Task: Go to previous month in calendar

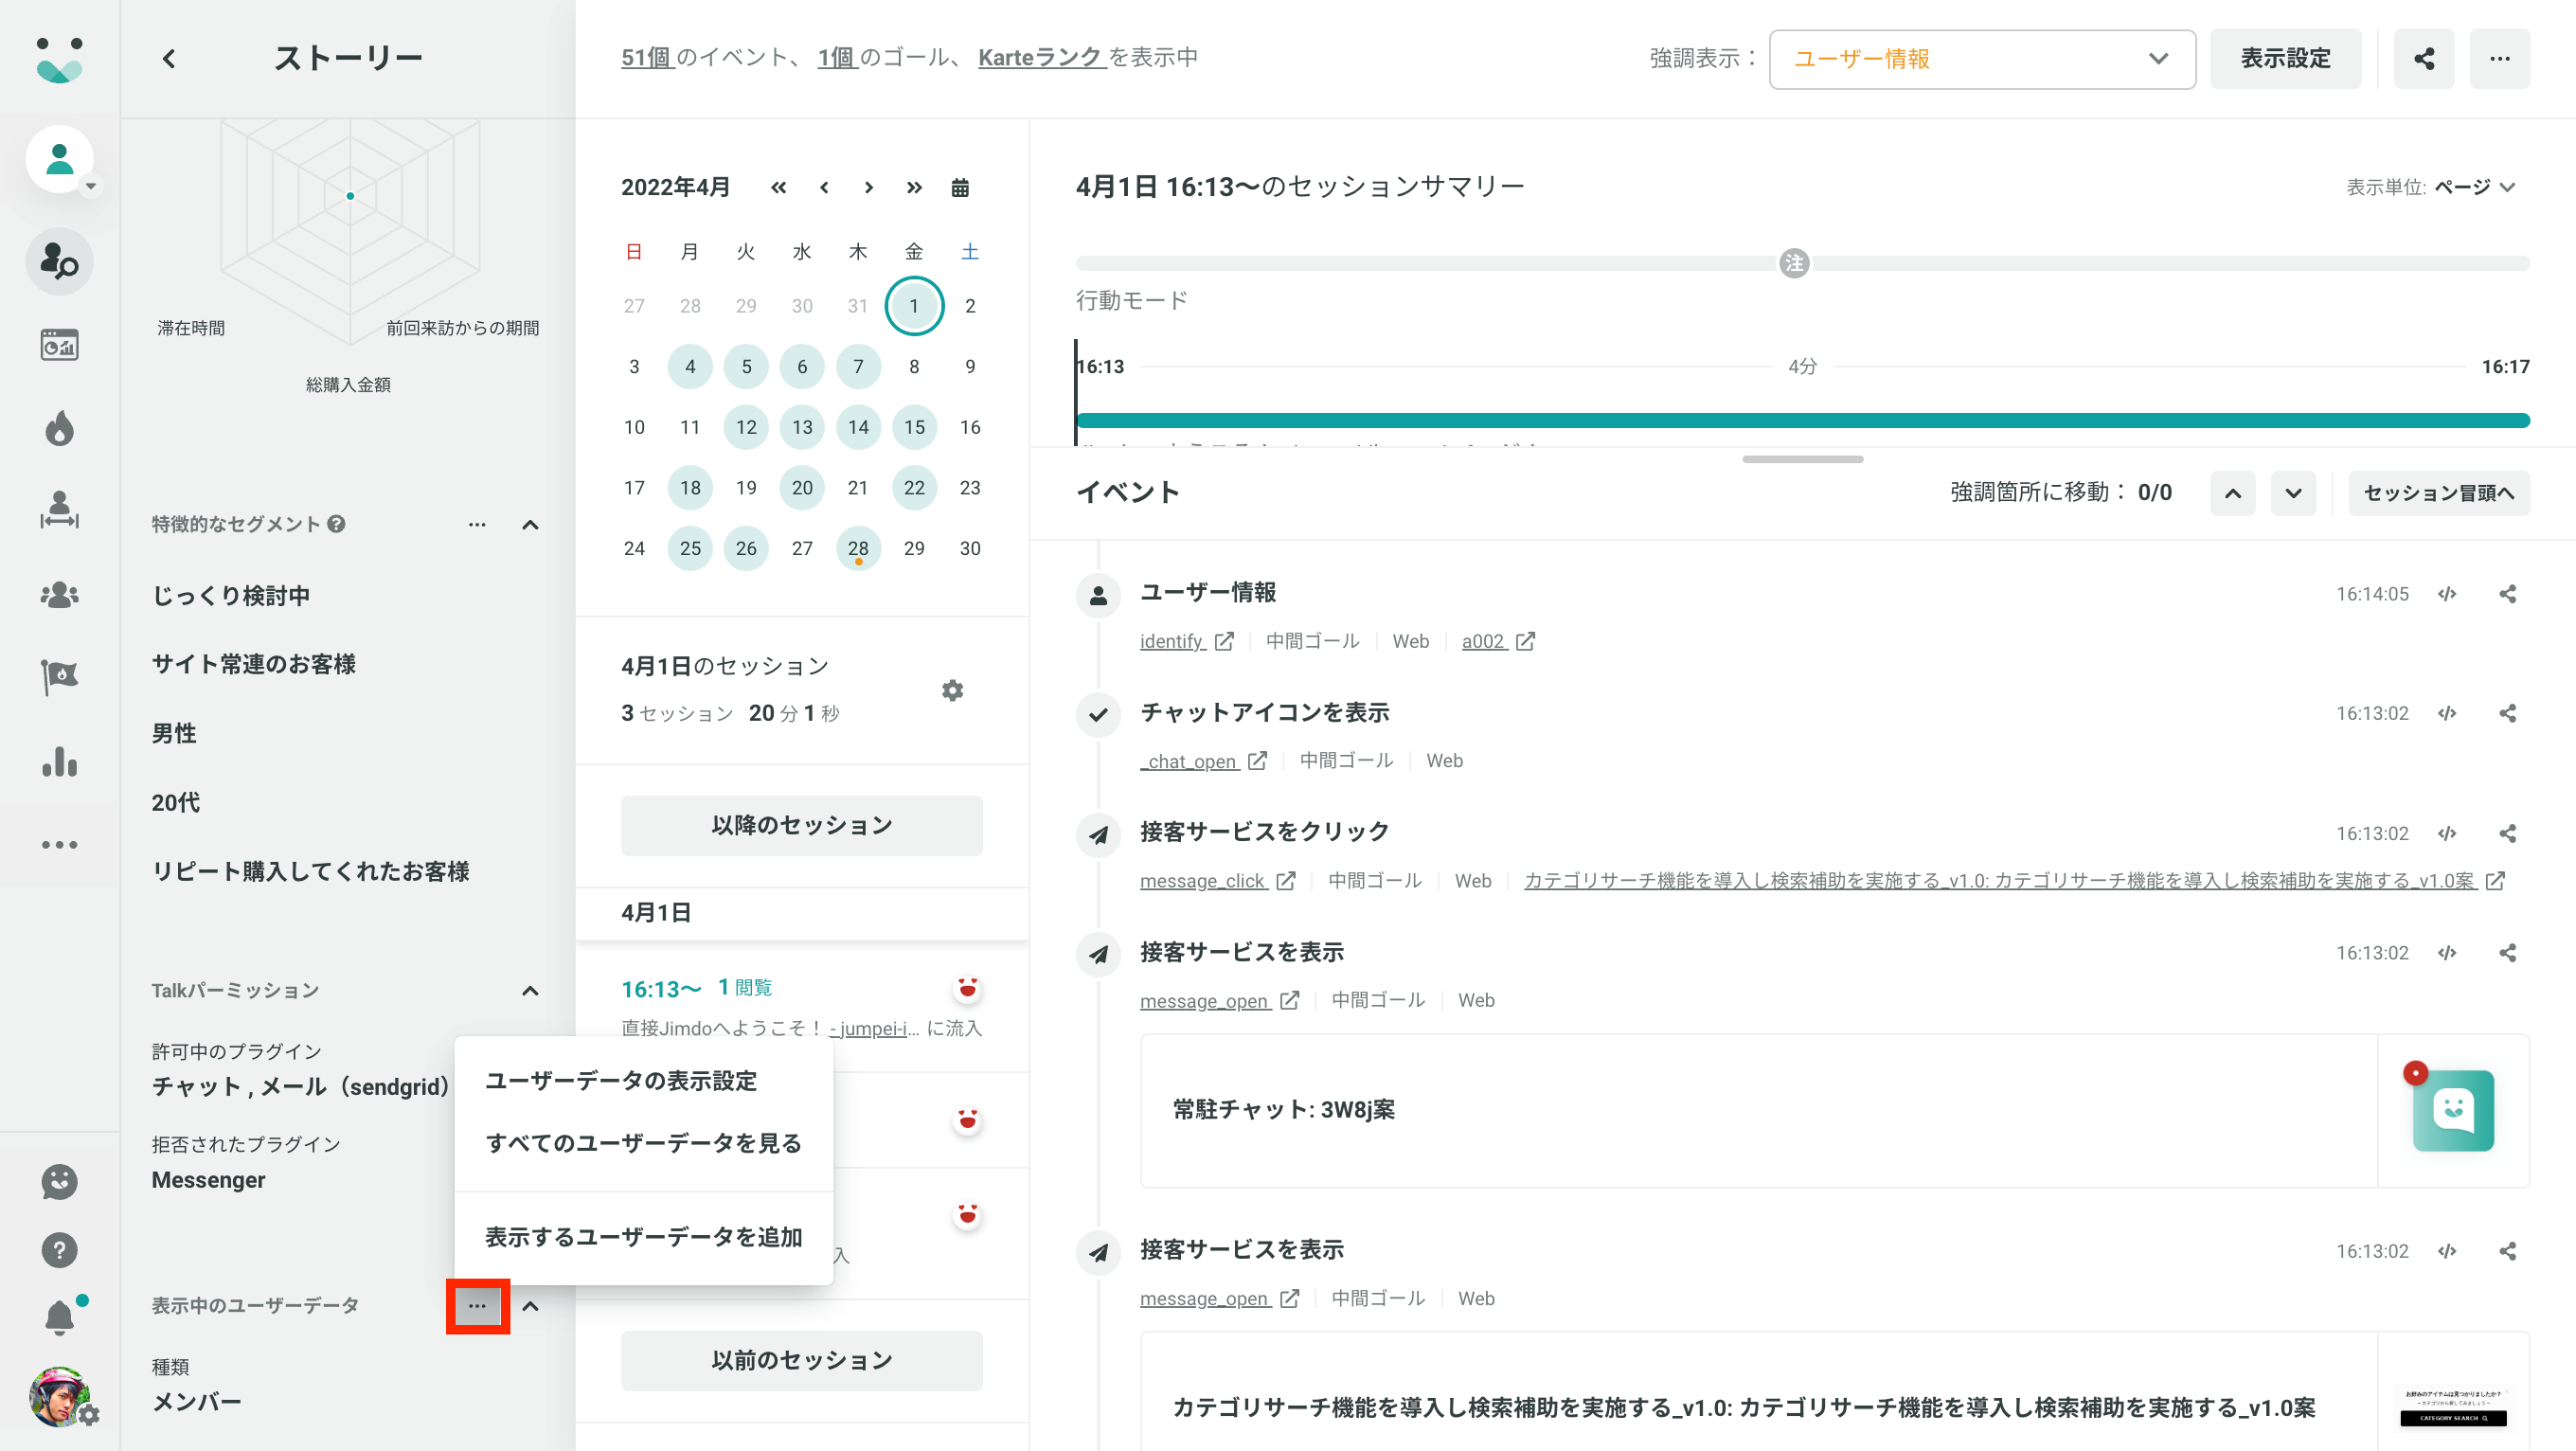Action: pyautogui.click(x=824, y=187)
